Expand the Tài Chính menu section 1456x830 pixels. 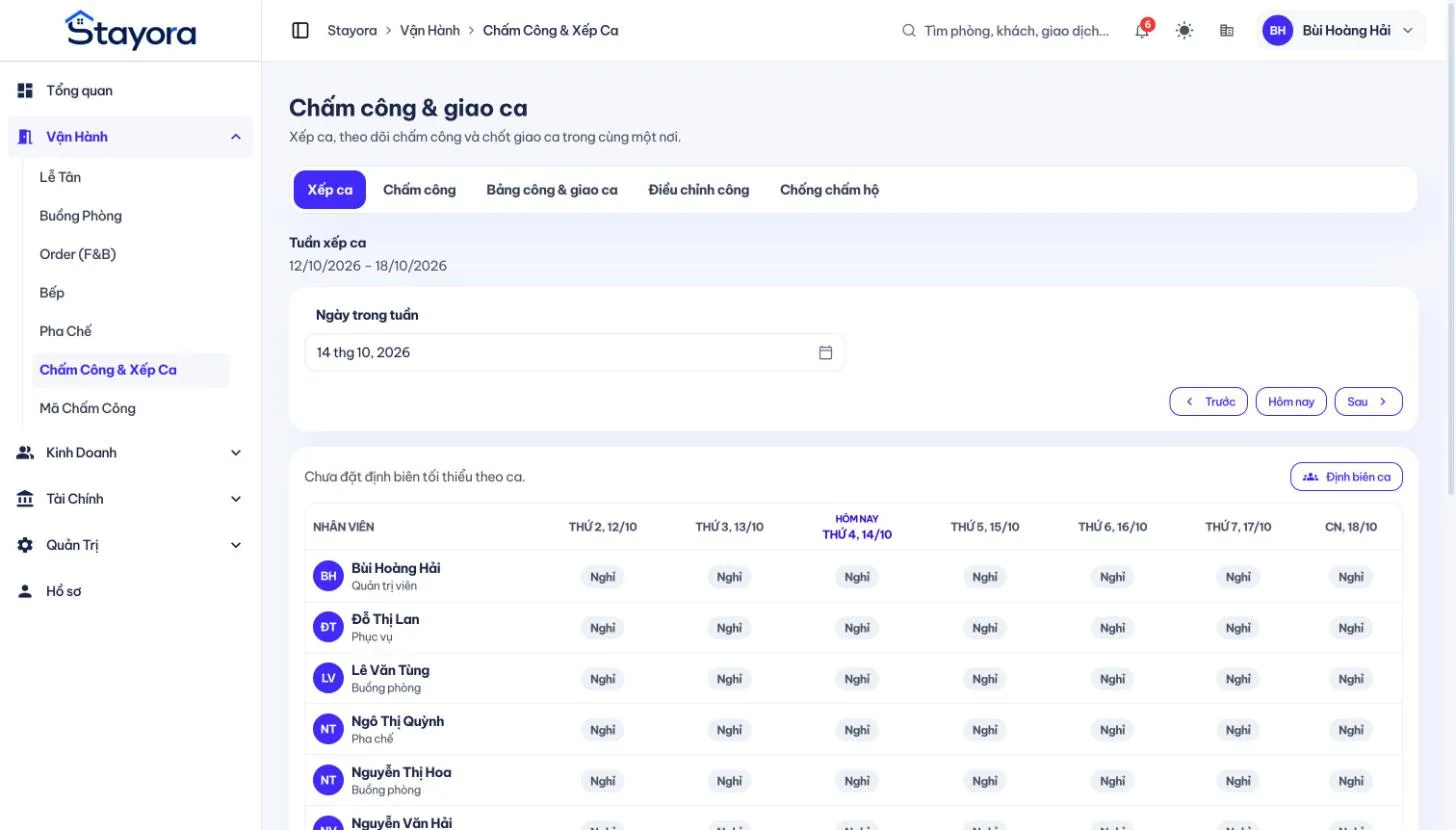pyautogui.click(x=236, y=499)
